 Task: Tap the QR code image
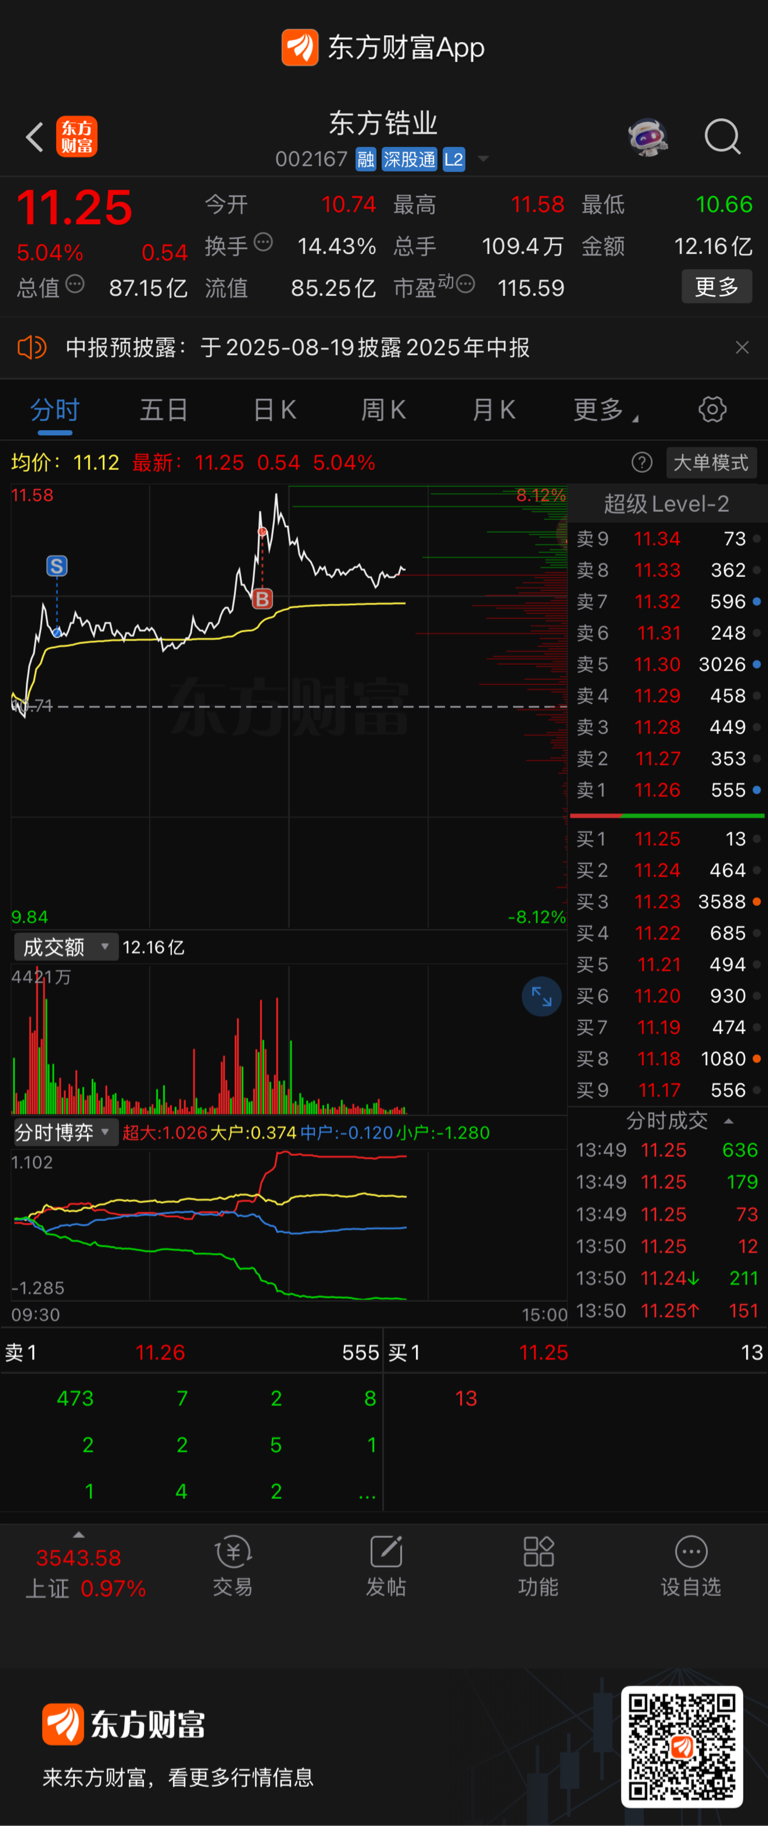pos(682,1746)
